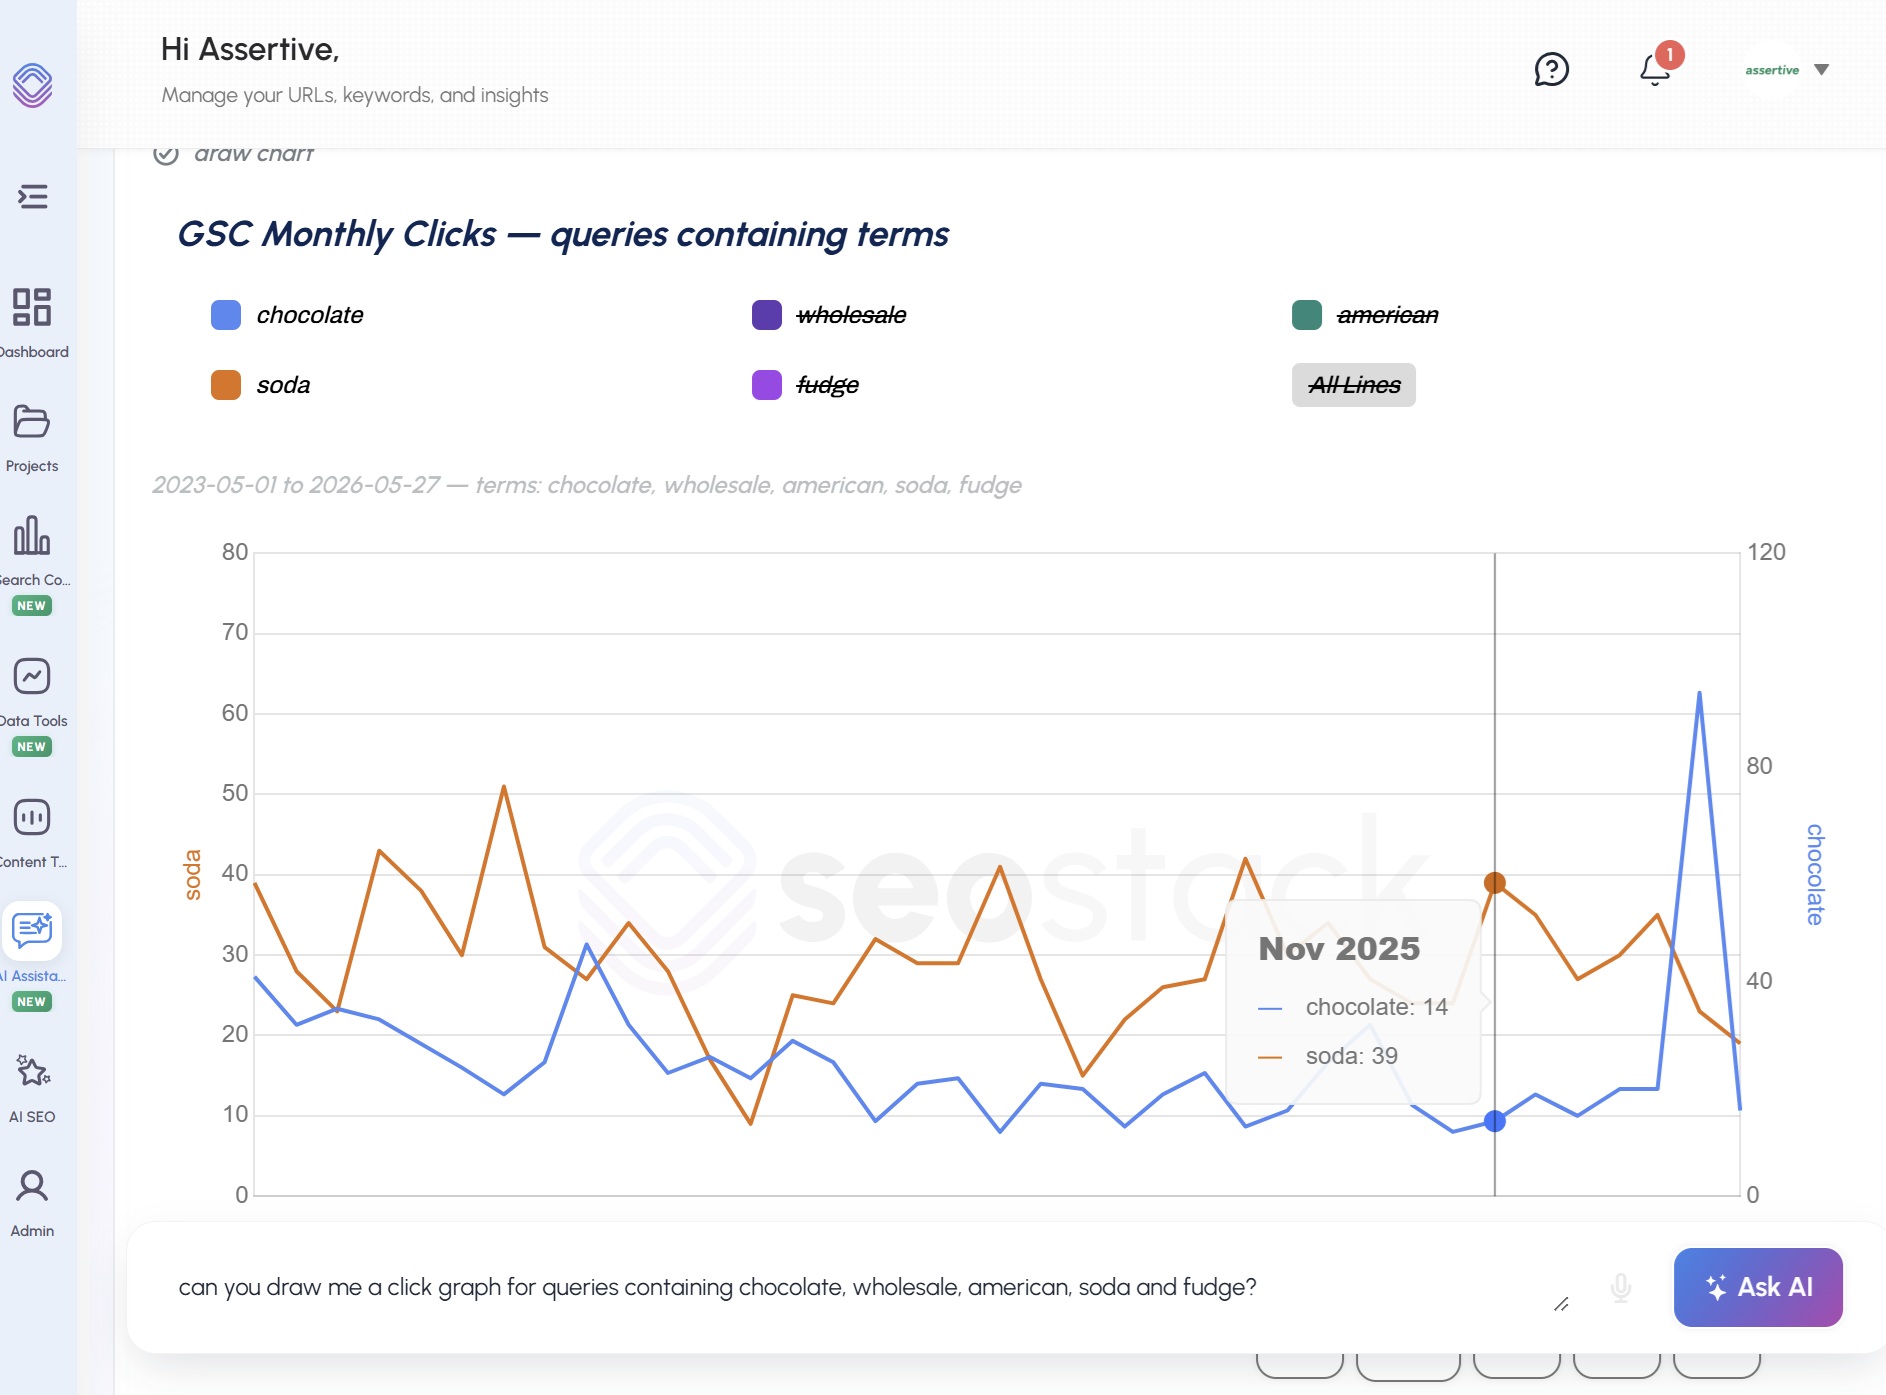1886x1395 pixels.
Task: Open the Admin user icon
Action: click(32, 1186)
